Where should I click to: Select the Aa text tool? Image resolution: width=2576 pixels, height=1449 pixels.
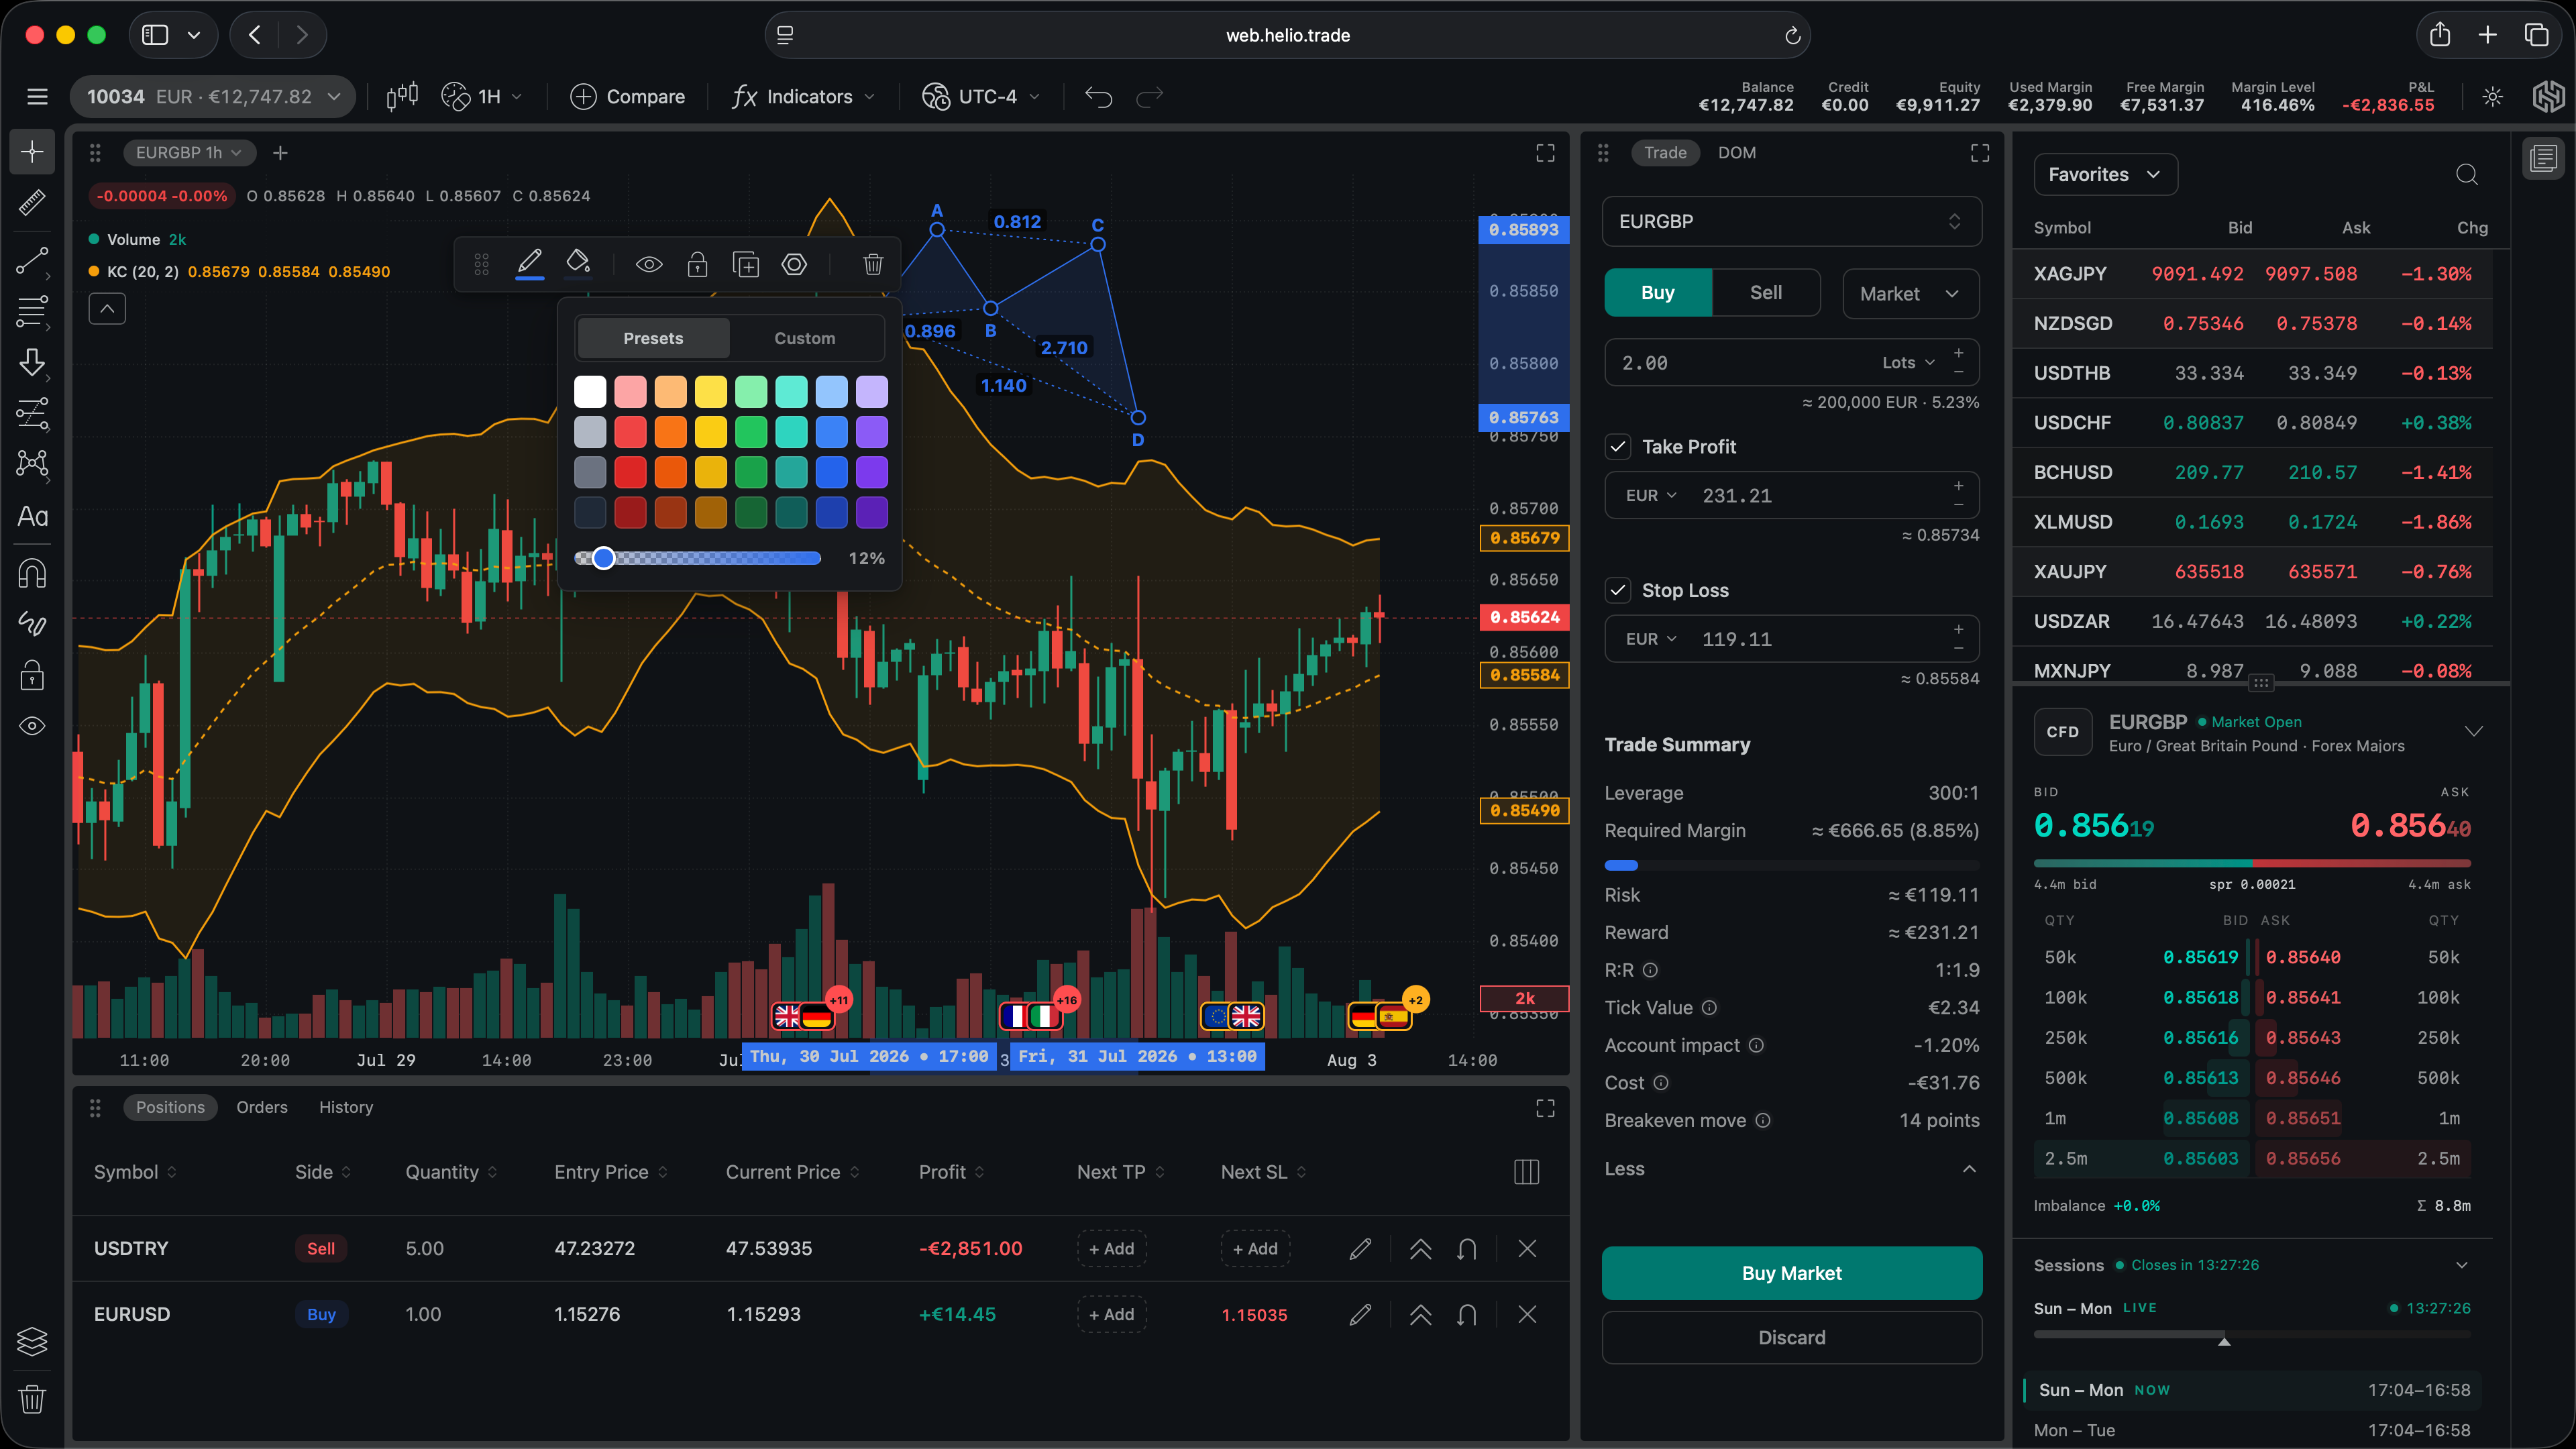tap(32, 517)
